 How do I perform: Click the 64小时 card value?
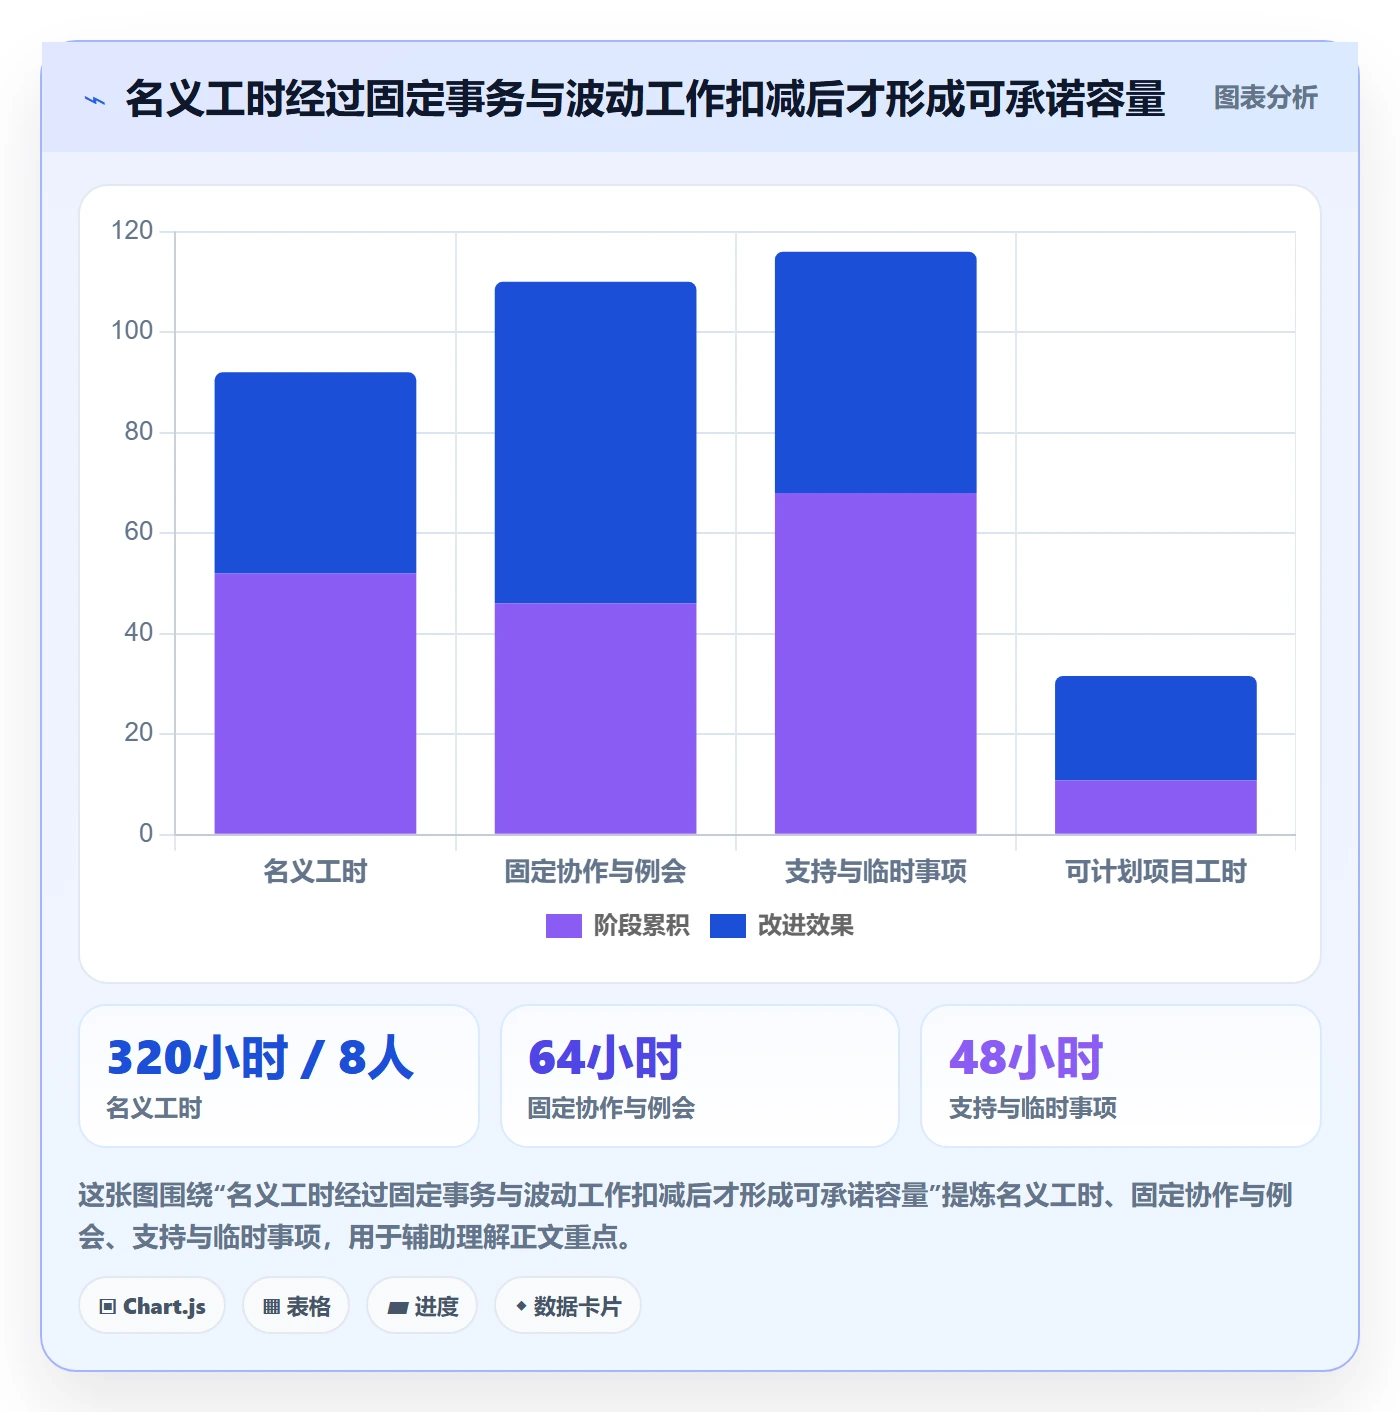click(x=605, y=1058)
